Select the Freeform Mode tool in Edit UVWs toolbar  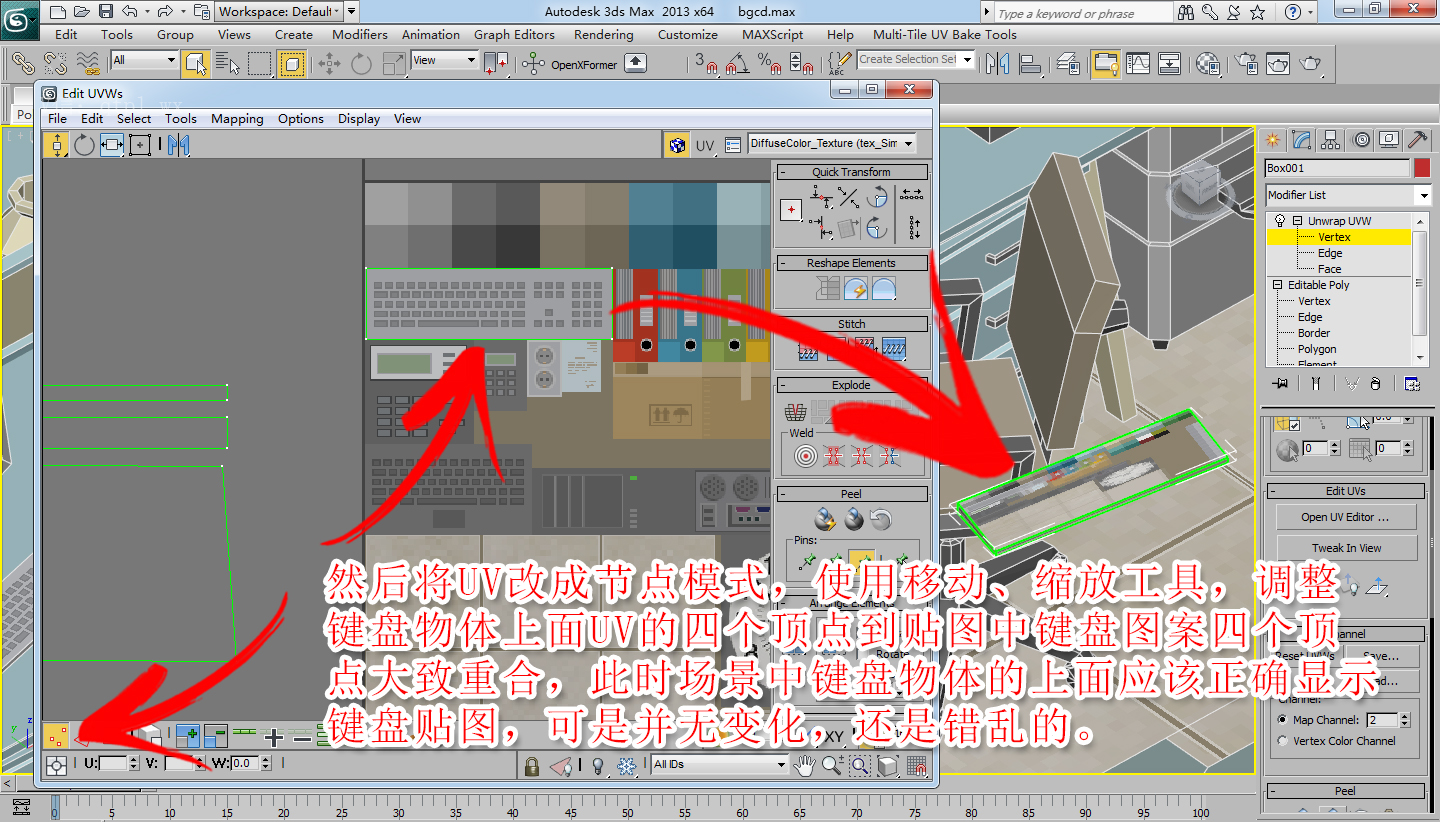pyautogui.click(x=141, y=144)
